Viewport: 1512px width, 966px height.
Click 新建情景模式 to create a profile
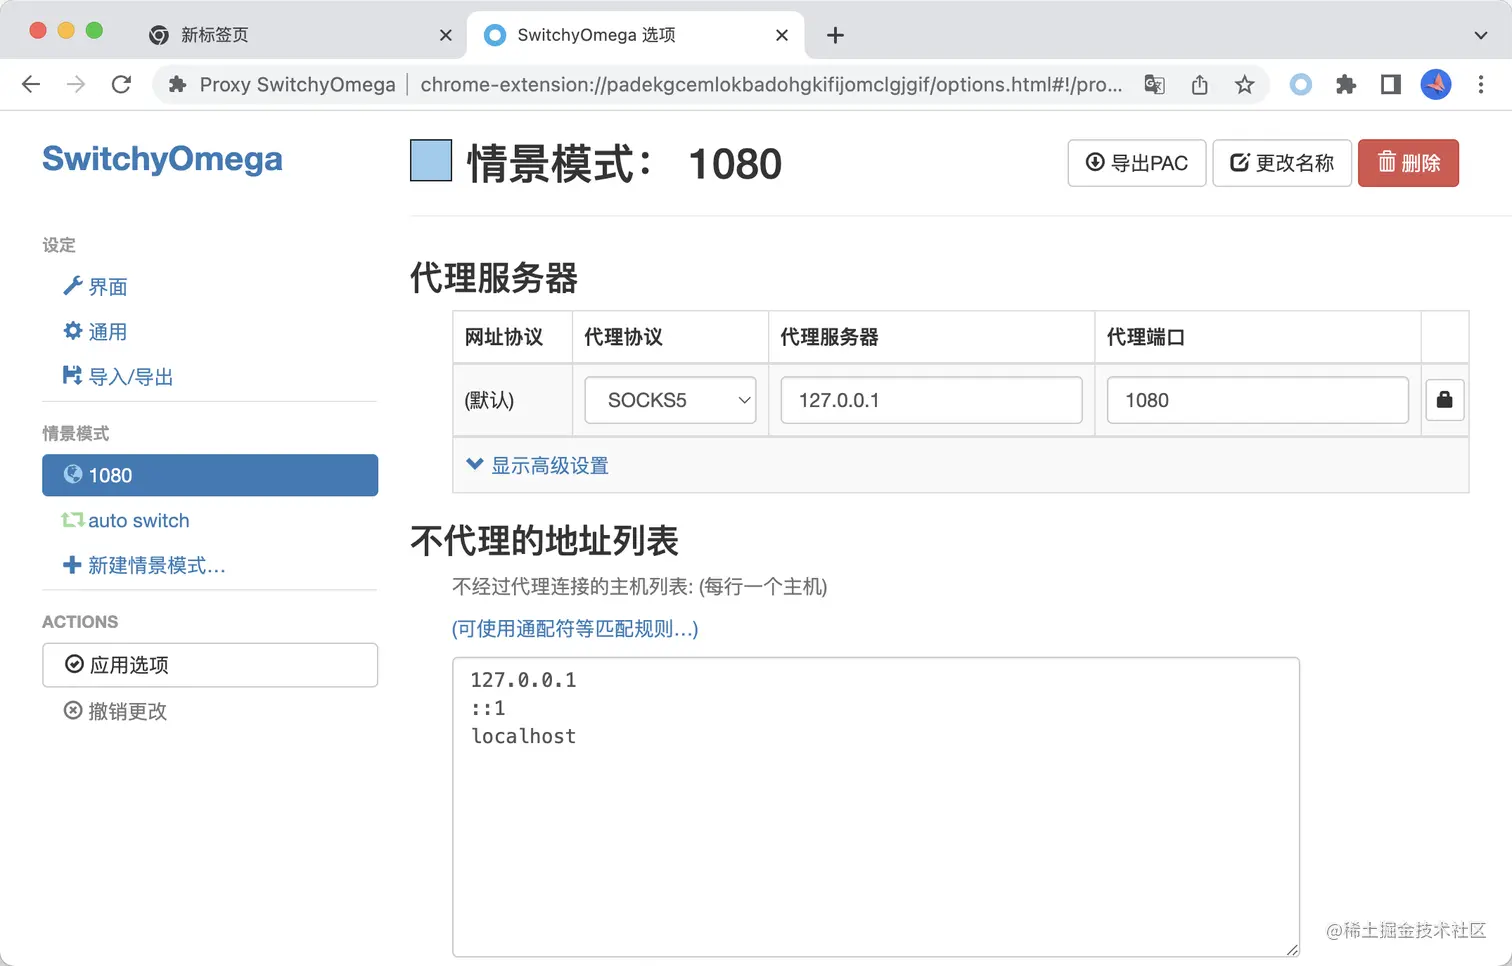coord(144,565)
